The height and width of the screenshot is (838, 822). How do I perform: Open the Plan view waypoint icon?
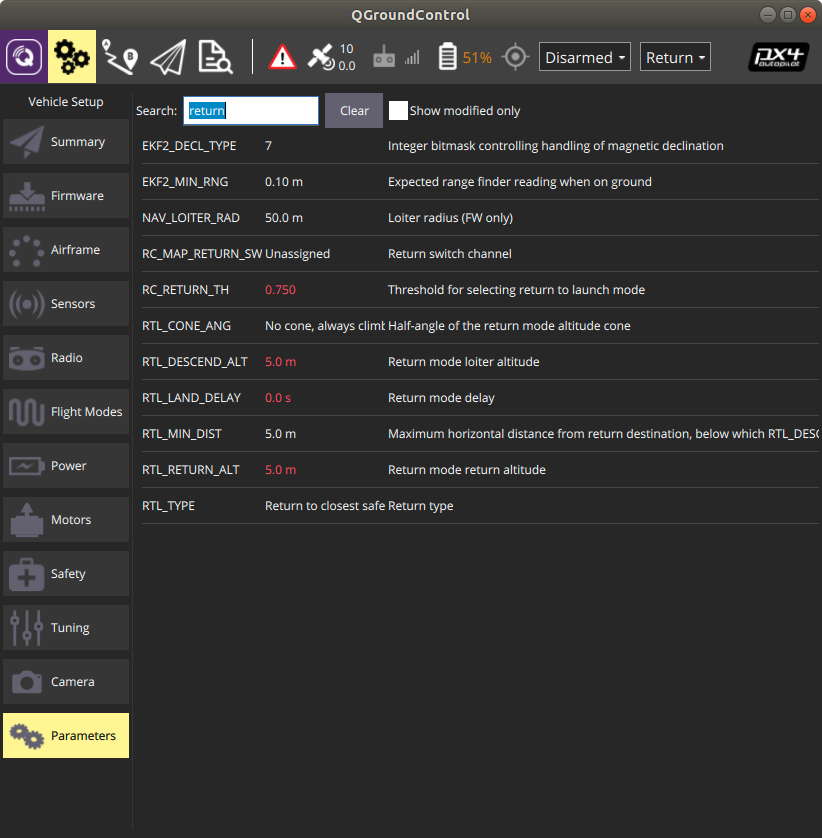(x=120, y=56)
